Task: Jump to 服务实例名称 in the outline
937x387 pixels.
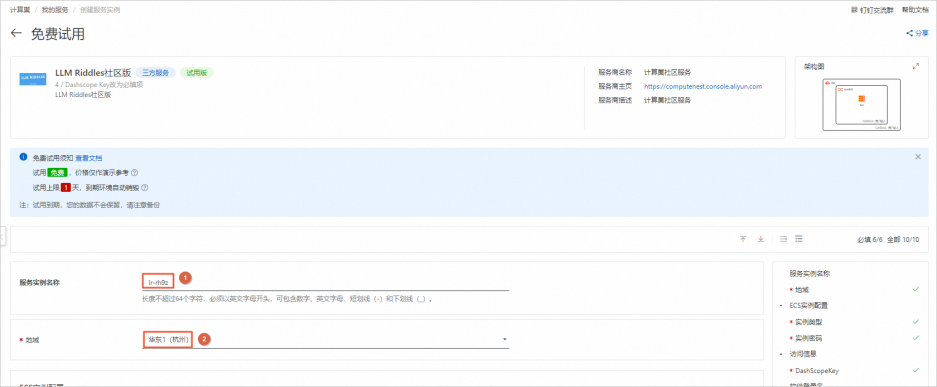Action: 810,274
